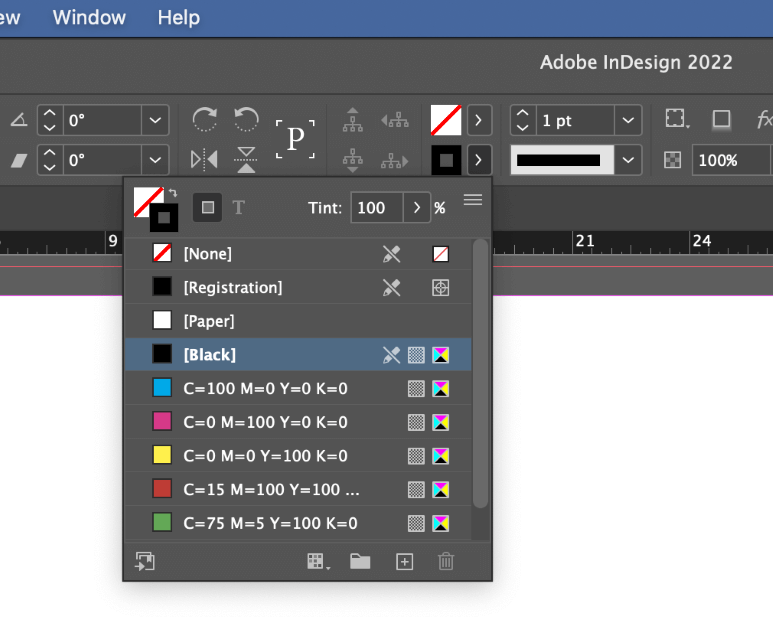
Task: Toggle formatting affects text T button
Action: click(x=239, y=208)
